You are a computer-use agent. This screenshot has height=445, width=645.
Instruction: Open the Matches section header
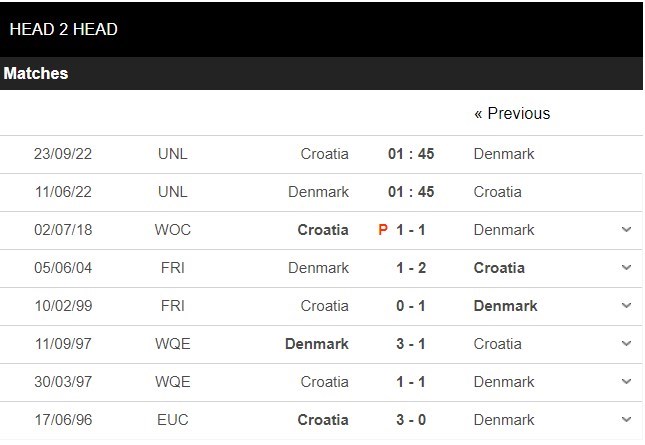321,73
